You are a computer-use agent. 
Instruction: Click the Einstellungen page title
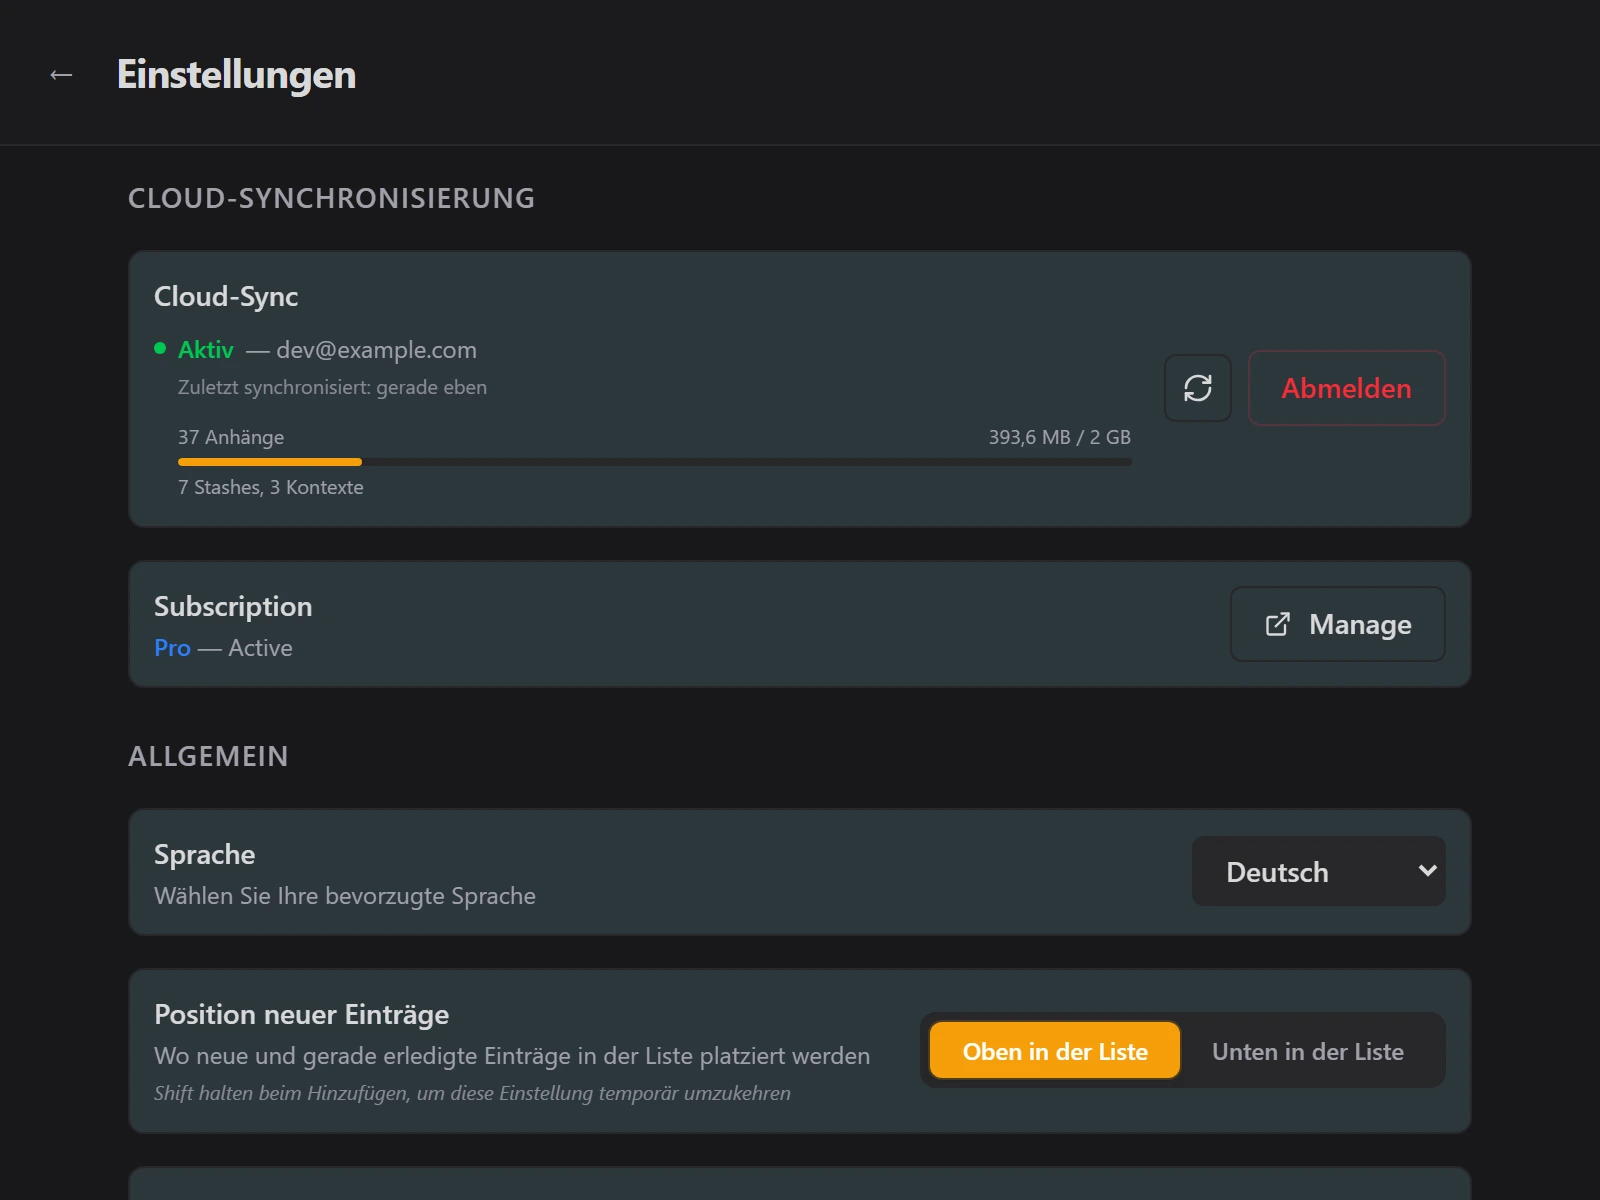tap(236, 75)
